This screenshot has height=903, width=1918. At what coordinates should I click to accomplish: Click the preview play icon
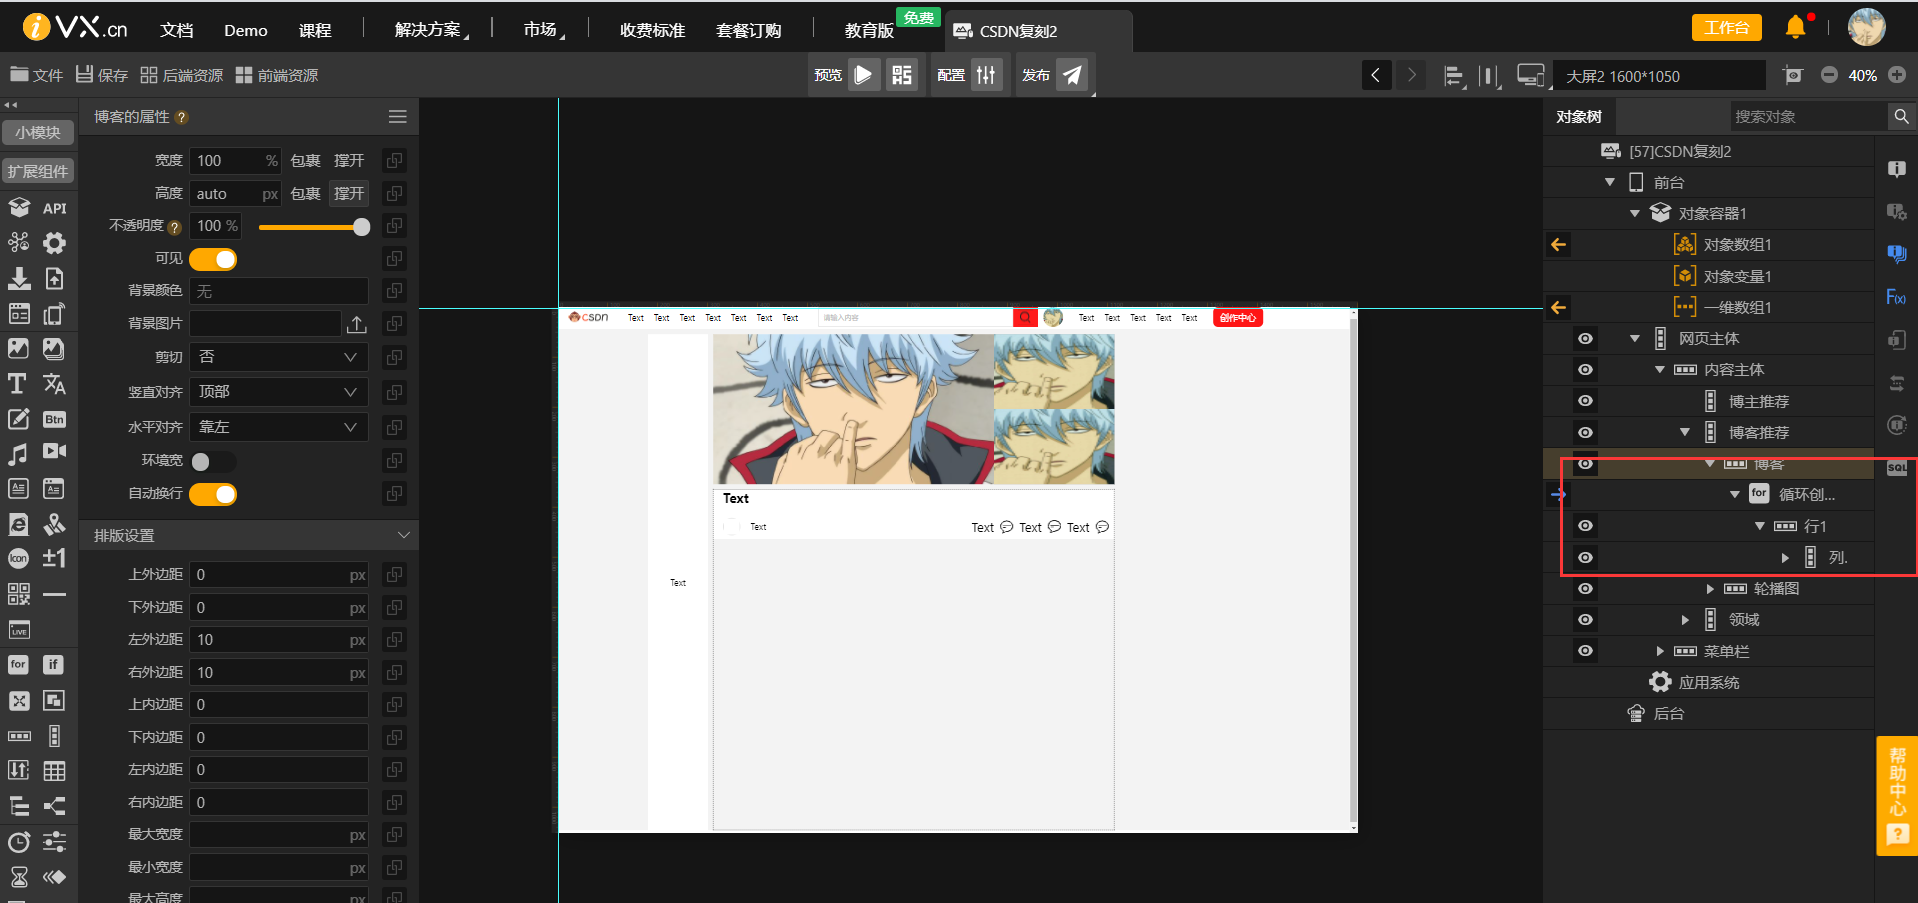pyautogui.click(x=864, y=74)
